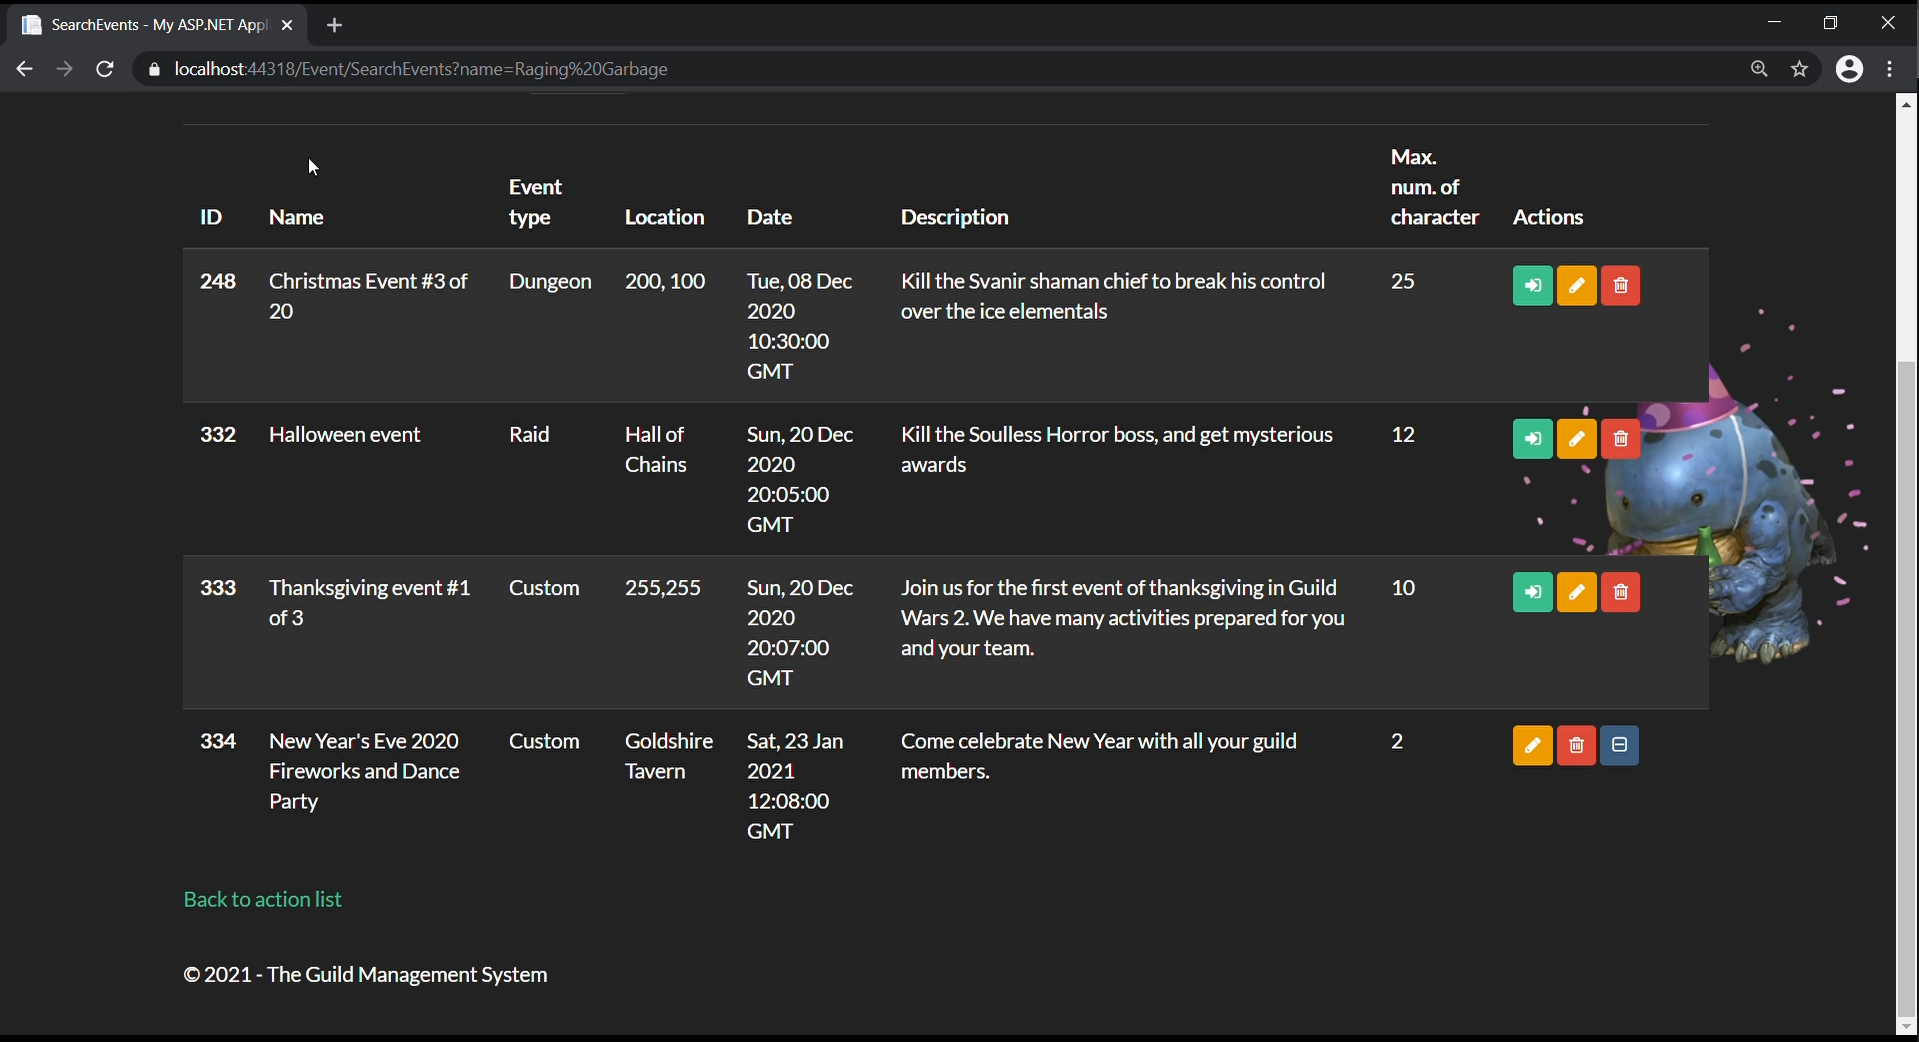Reload the current page

[104, 69]
